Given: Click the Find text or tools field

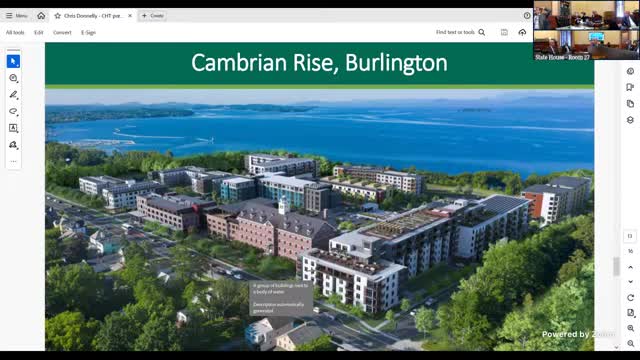Looking at the screenshot, I should point(455,32).
